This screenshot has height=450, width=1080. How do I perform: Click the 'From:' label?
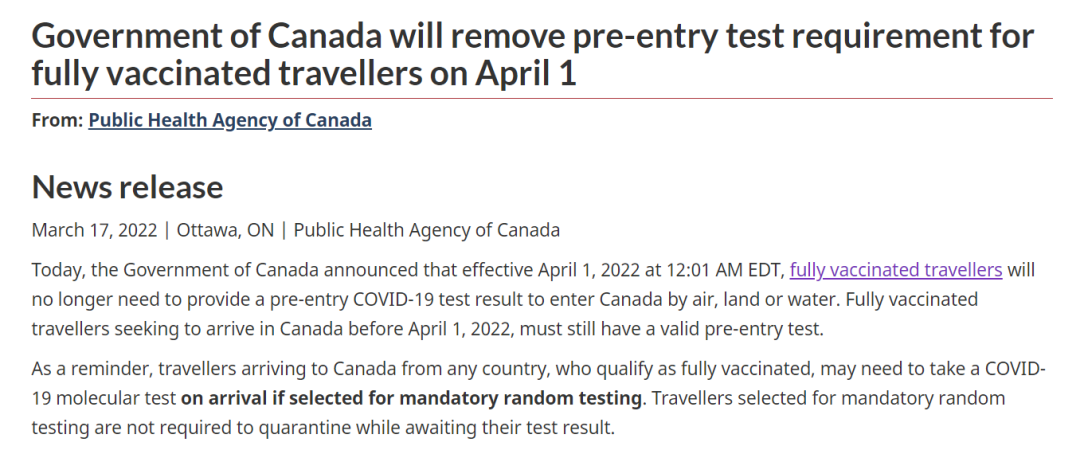[x=57, y=121]
